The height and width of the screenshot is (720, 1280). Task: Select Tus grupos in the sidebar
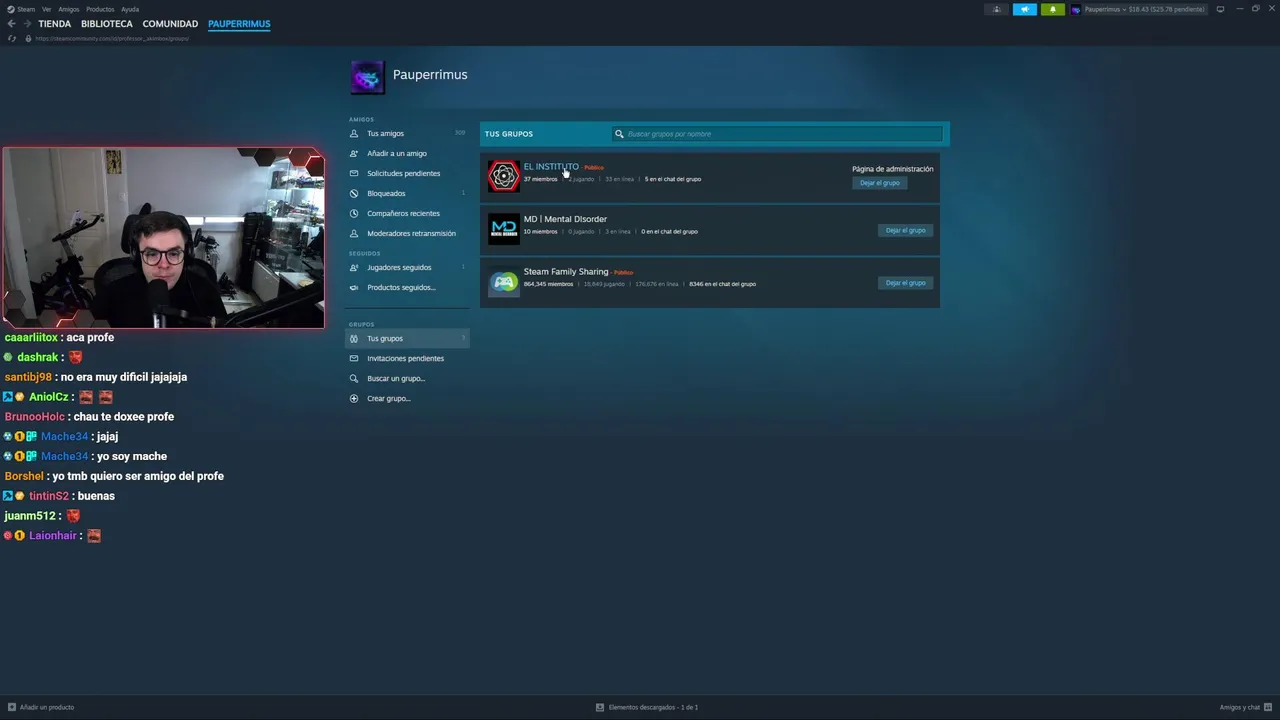407,338
